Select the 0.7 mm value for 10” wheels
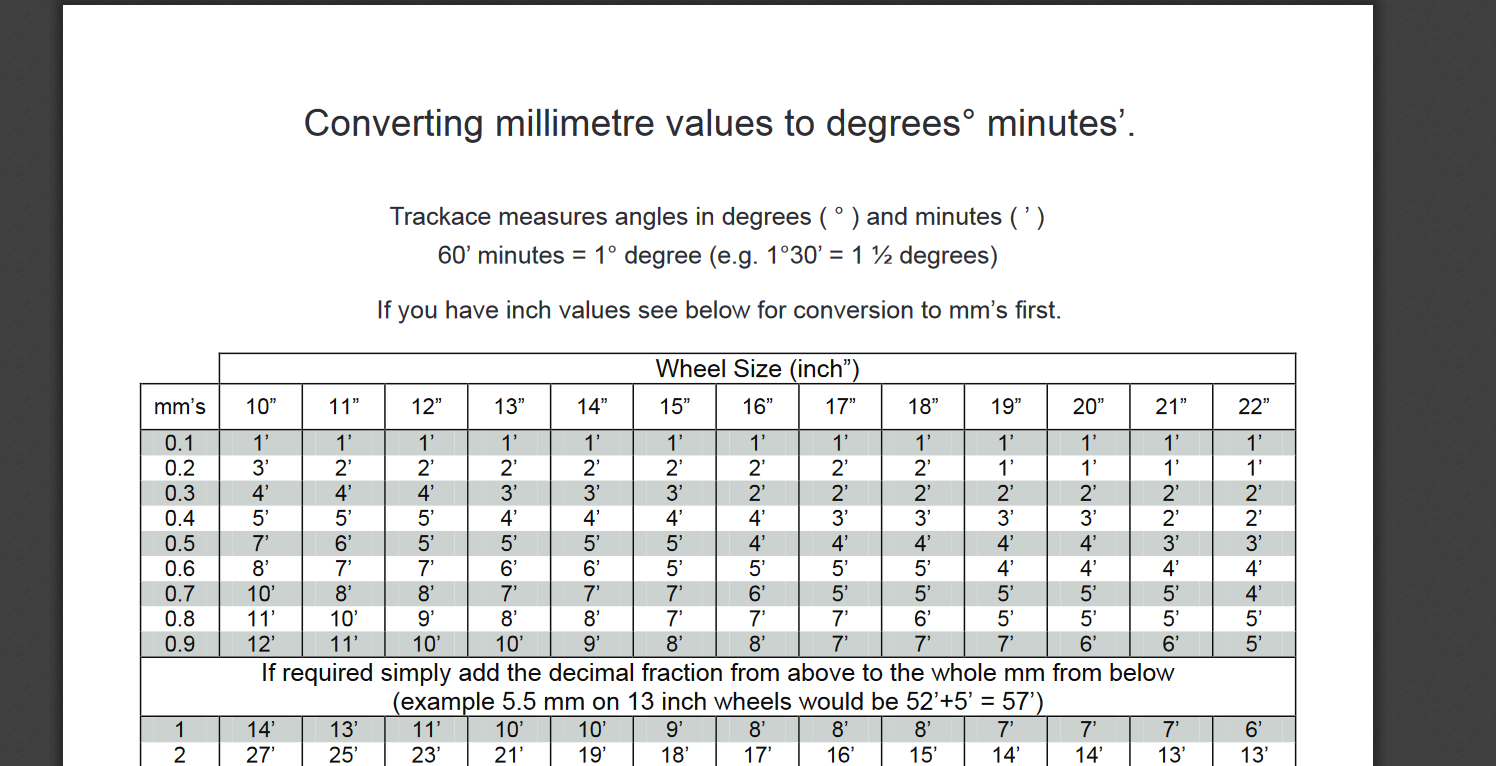1496x766 pixels. point(260,594)
